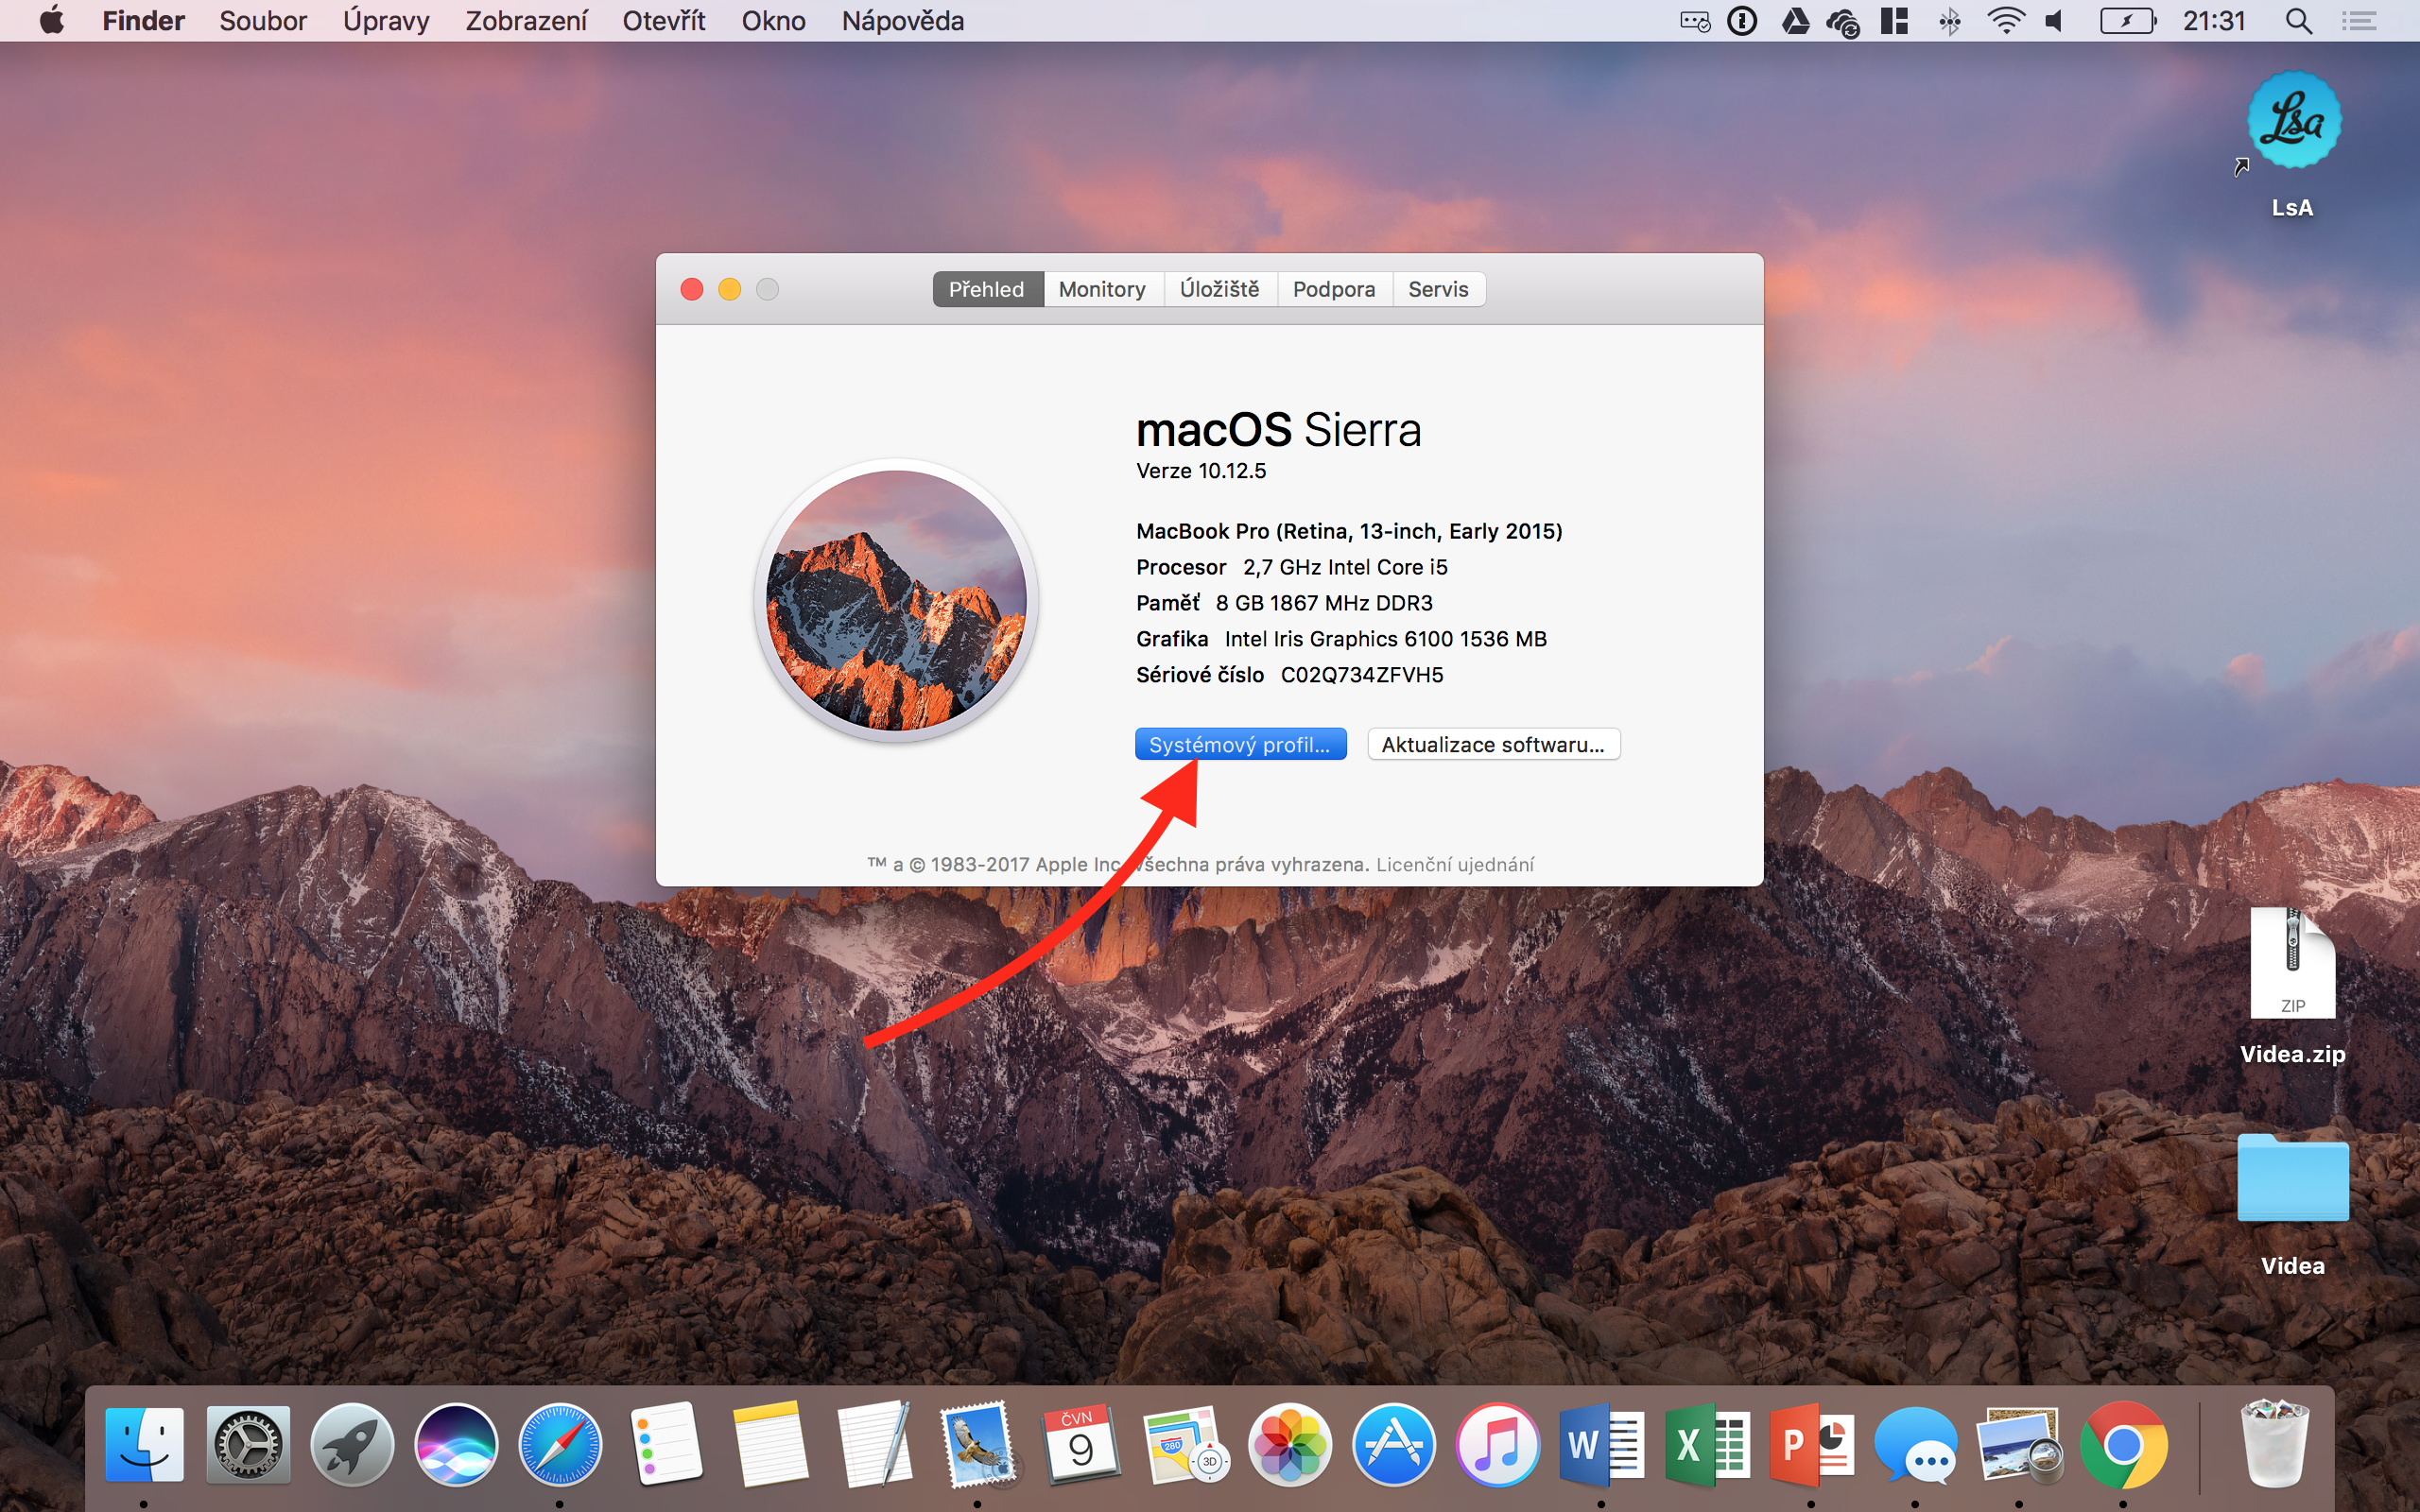Open Safari in the Dock
This screenshot has width=2420, height=1512.
pyautogui.click(x=560, y=1445)
